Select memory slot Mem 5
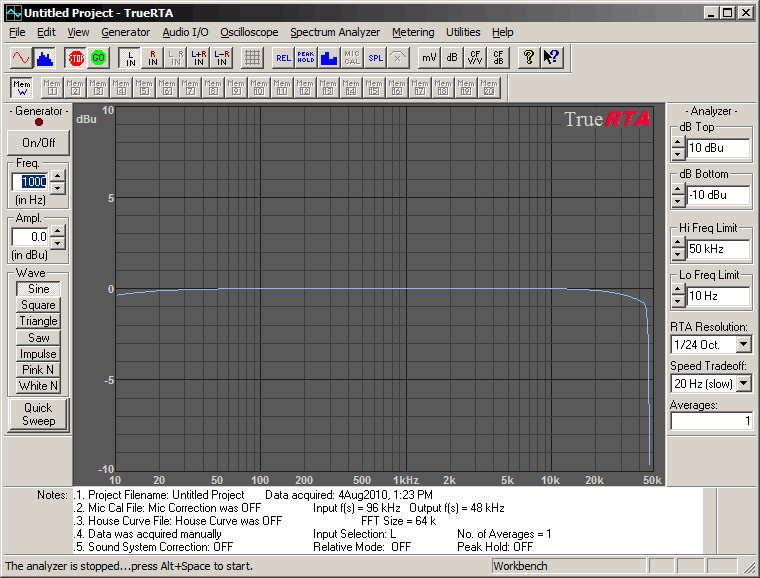Screen dimensions: 760x578 144,88
